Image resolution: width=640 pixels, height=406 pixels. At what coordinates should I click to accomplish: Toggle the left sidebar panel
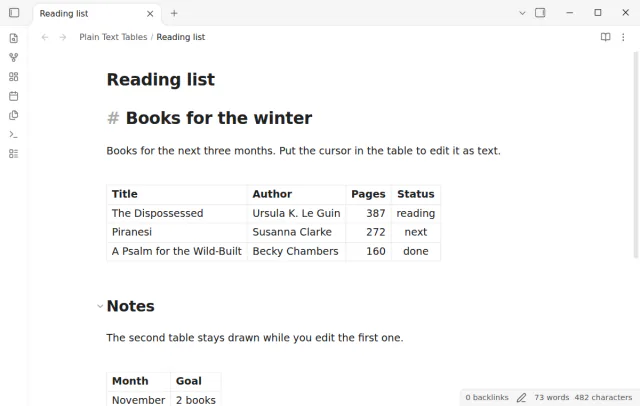tap(14, 13)
